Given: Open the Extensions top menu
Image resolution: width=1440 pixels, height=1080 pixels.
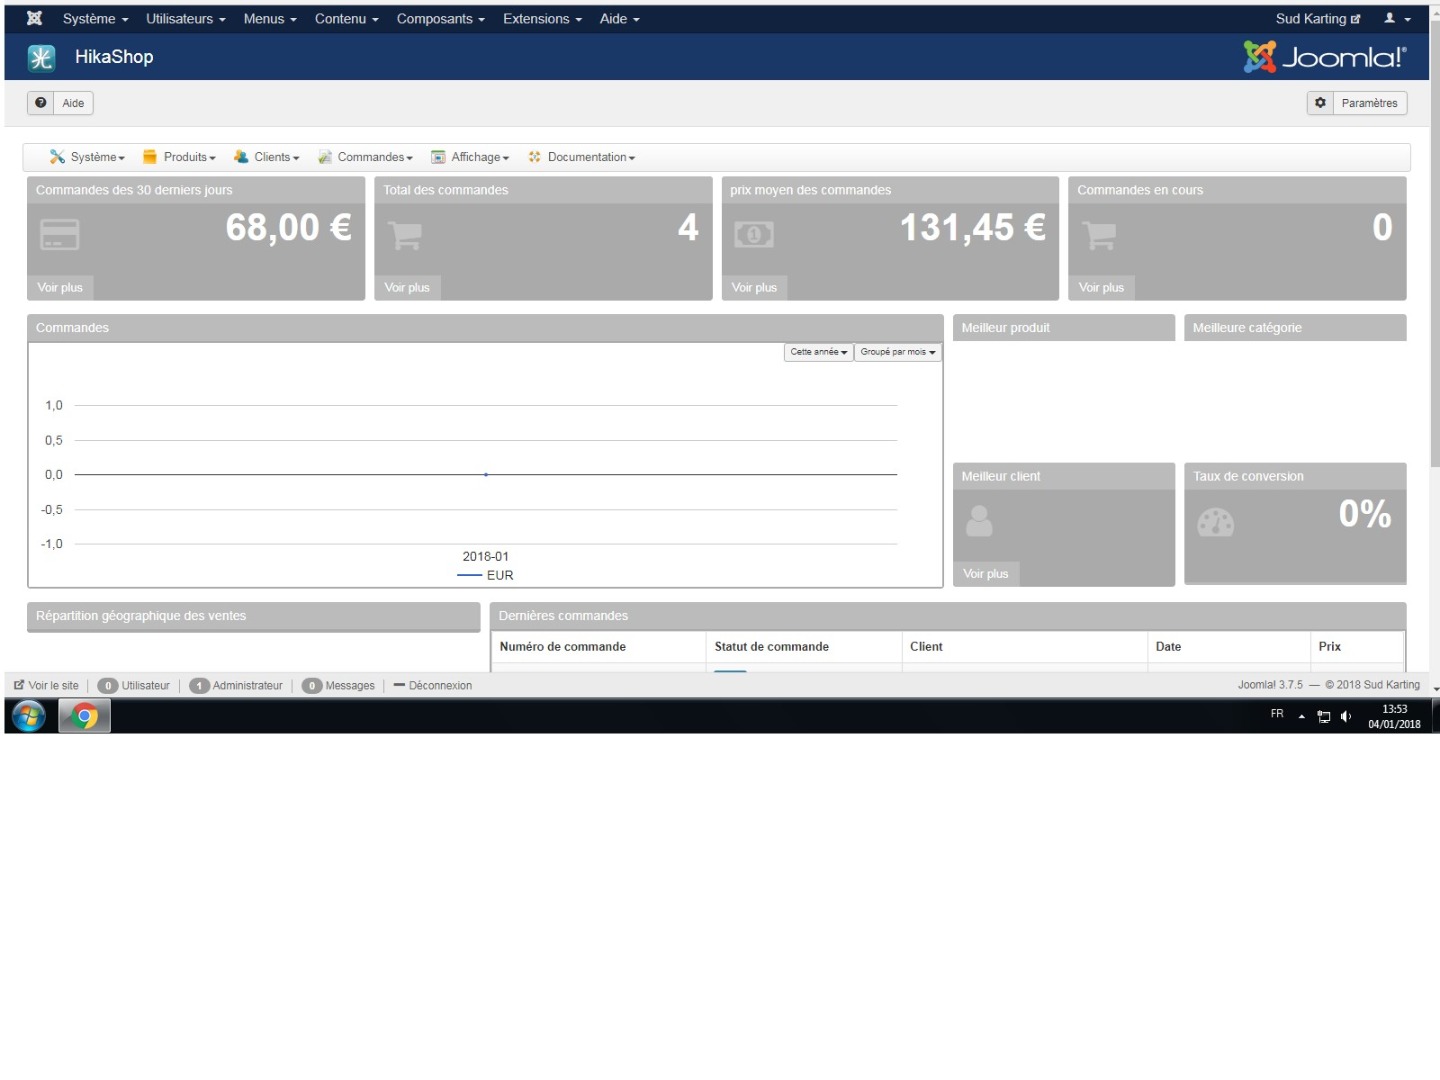Looking at the screenshot, I should (543, 19).
